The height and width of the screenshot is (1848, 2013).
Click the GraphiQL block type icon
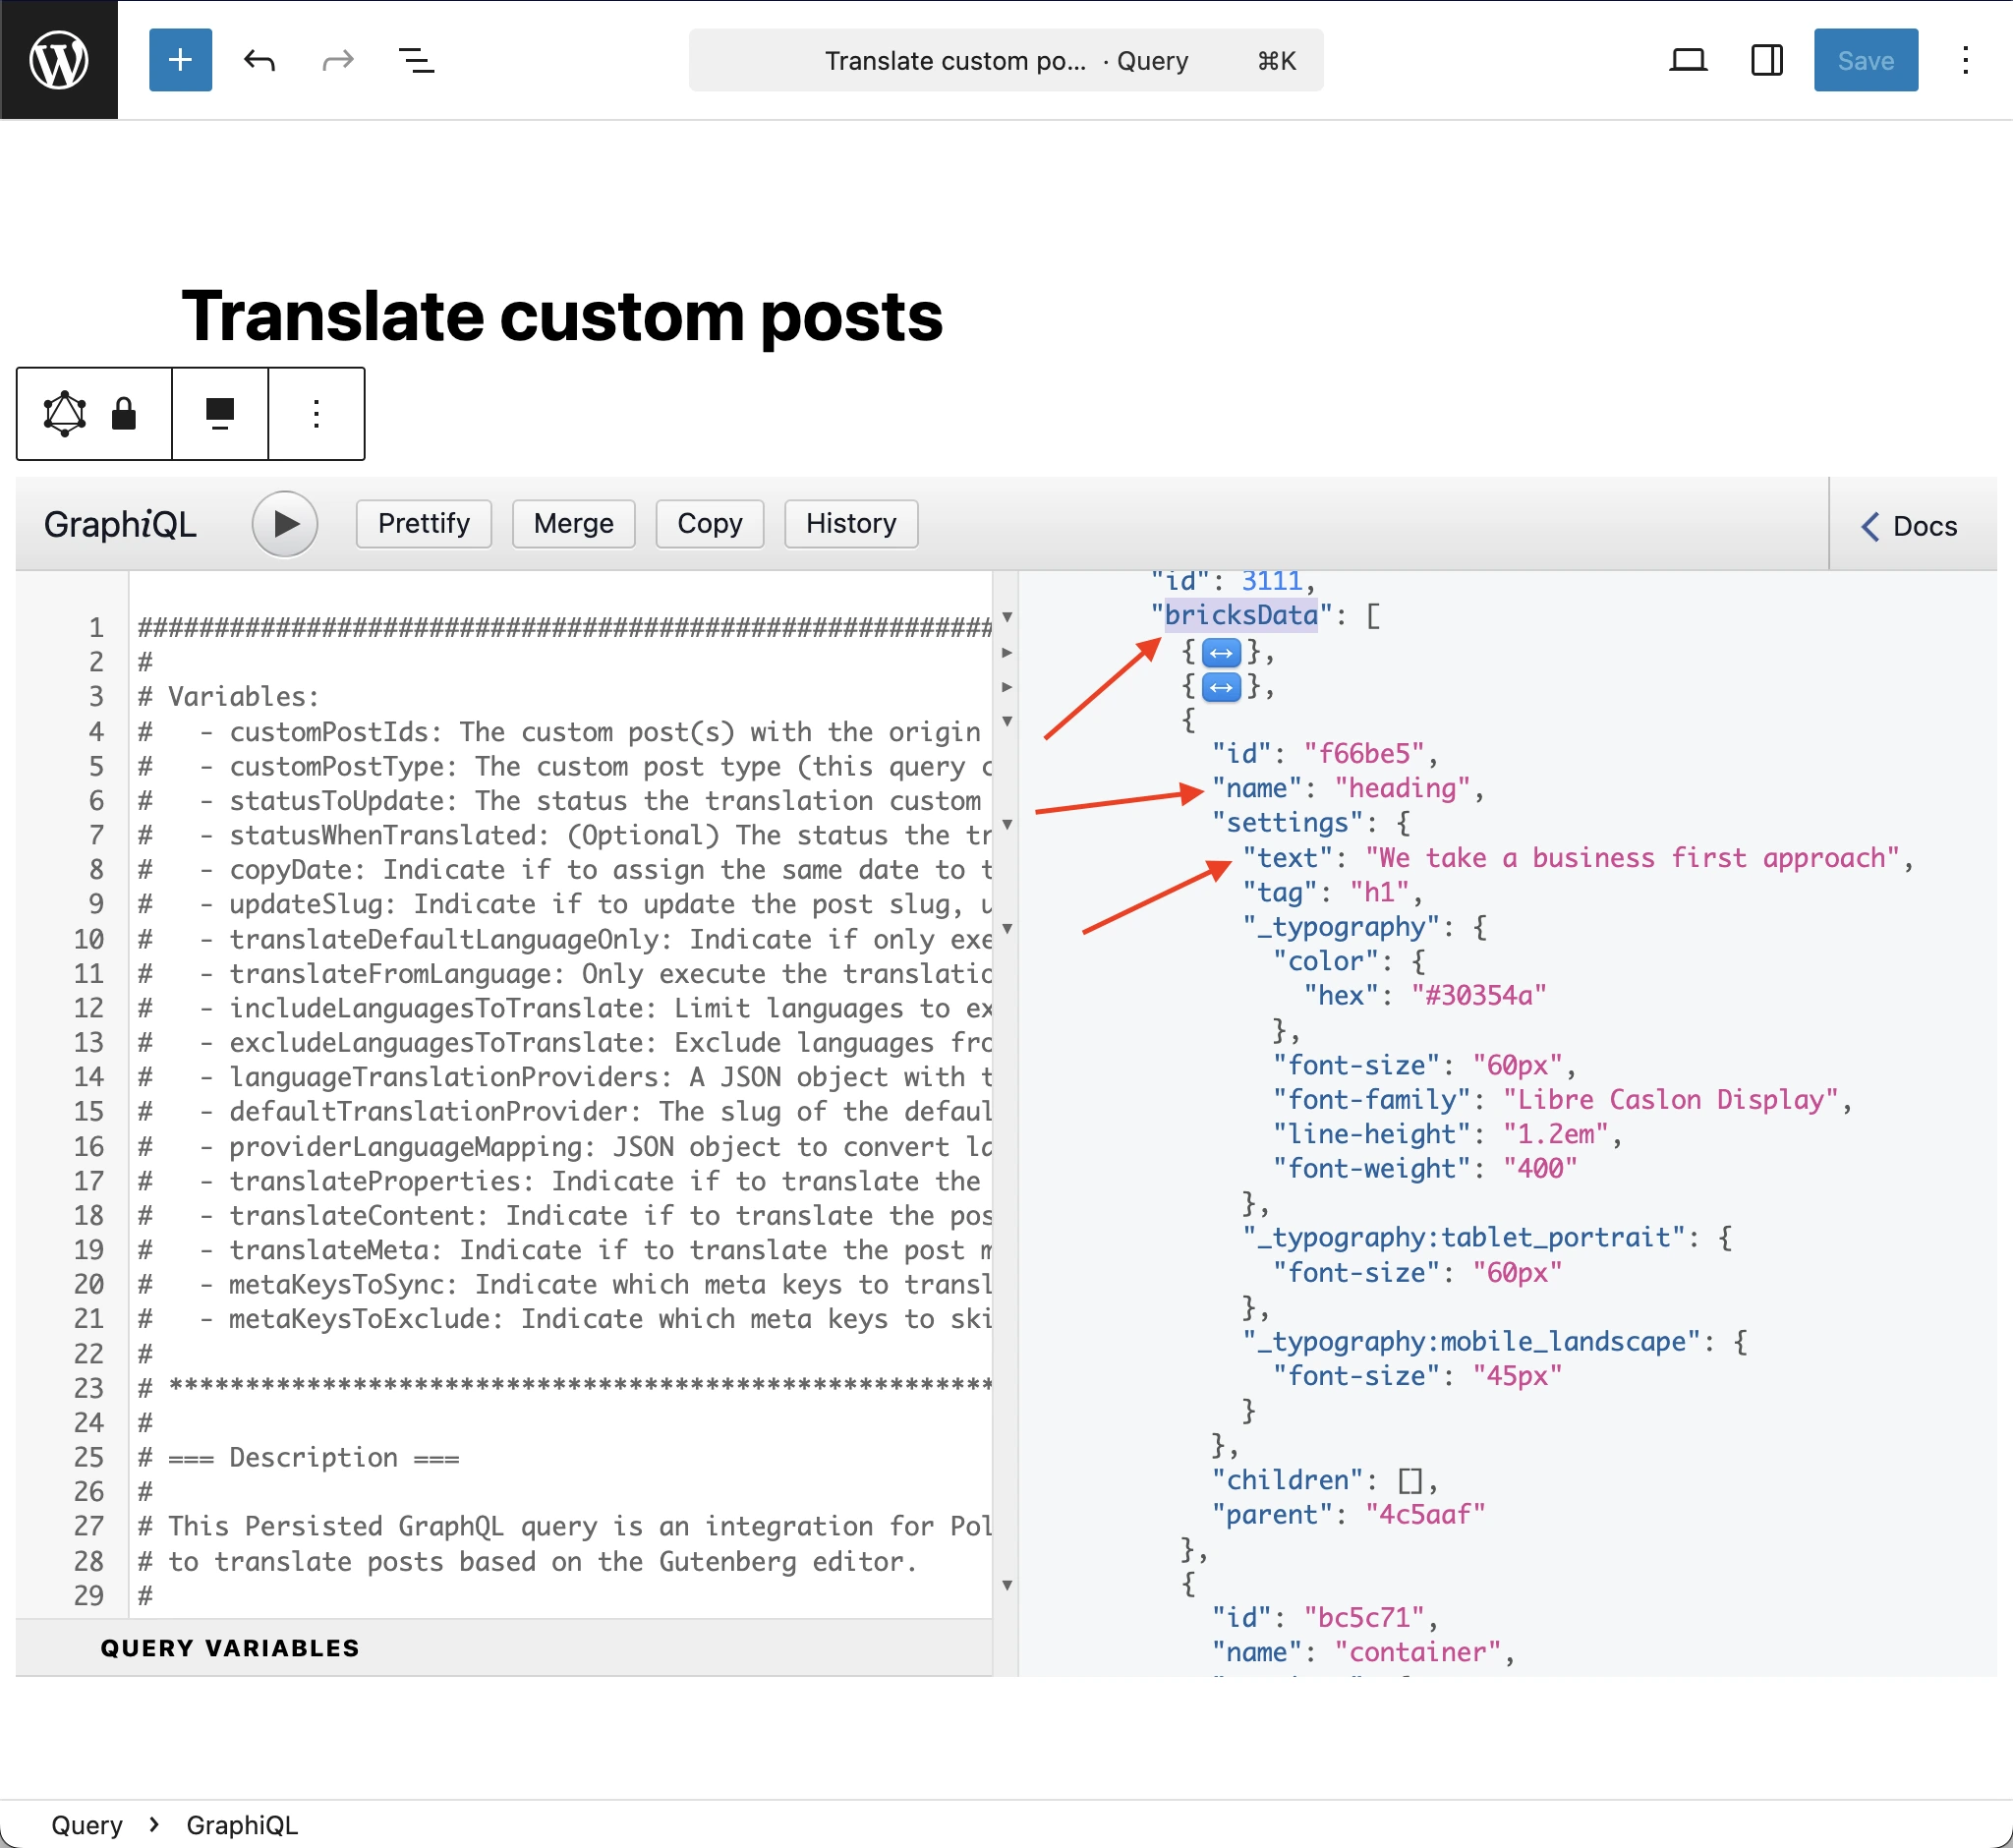pos(65,413)
